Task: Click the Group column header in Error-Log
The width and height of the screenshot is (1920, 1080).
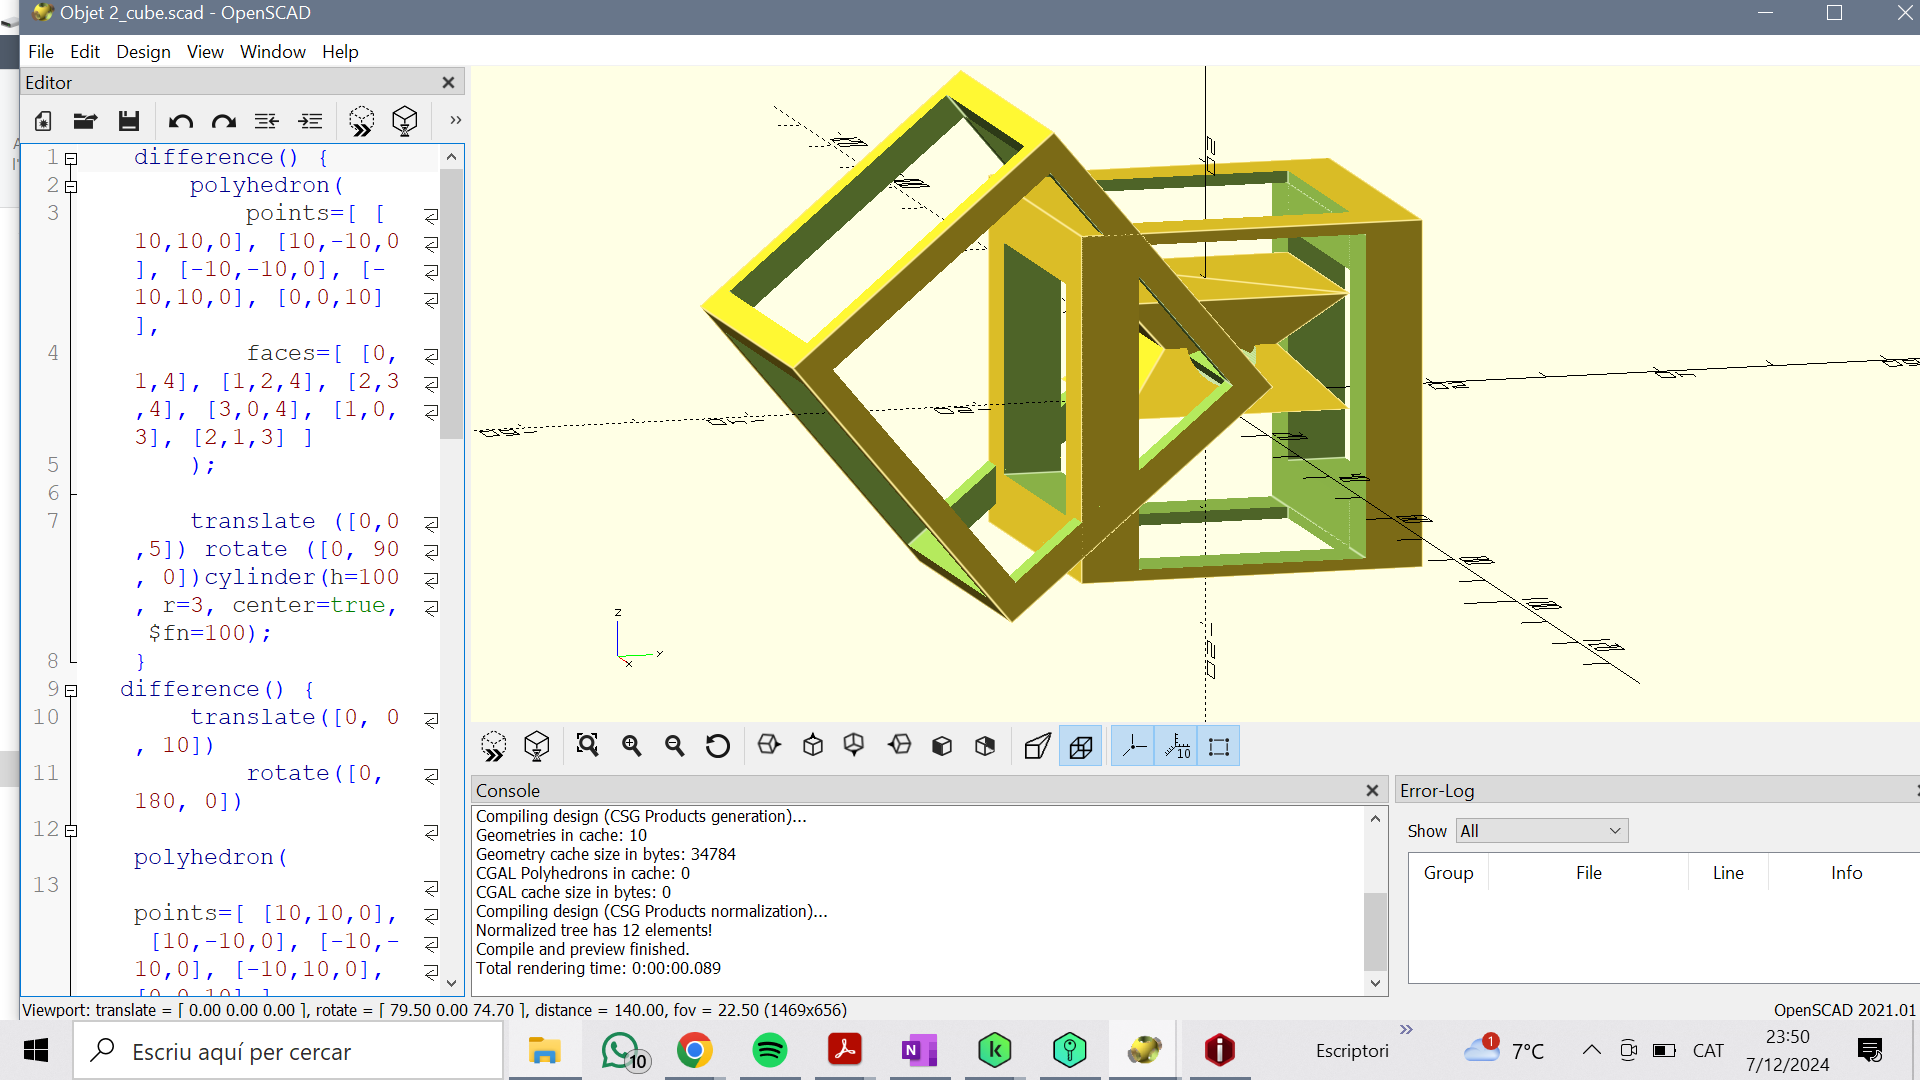Action: point(1448,873)
